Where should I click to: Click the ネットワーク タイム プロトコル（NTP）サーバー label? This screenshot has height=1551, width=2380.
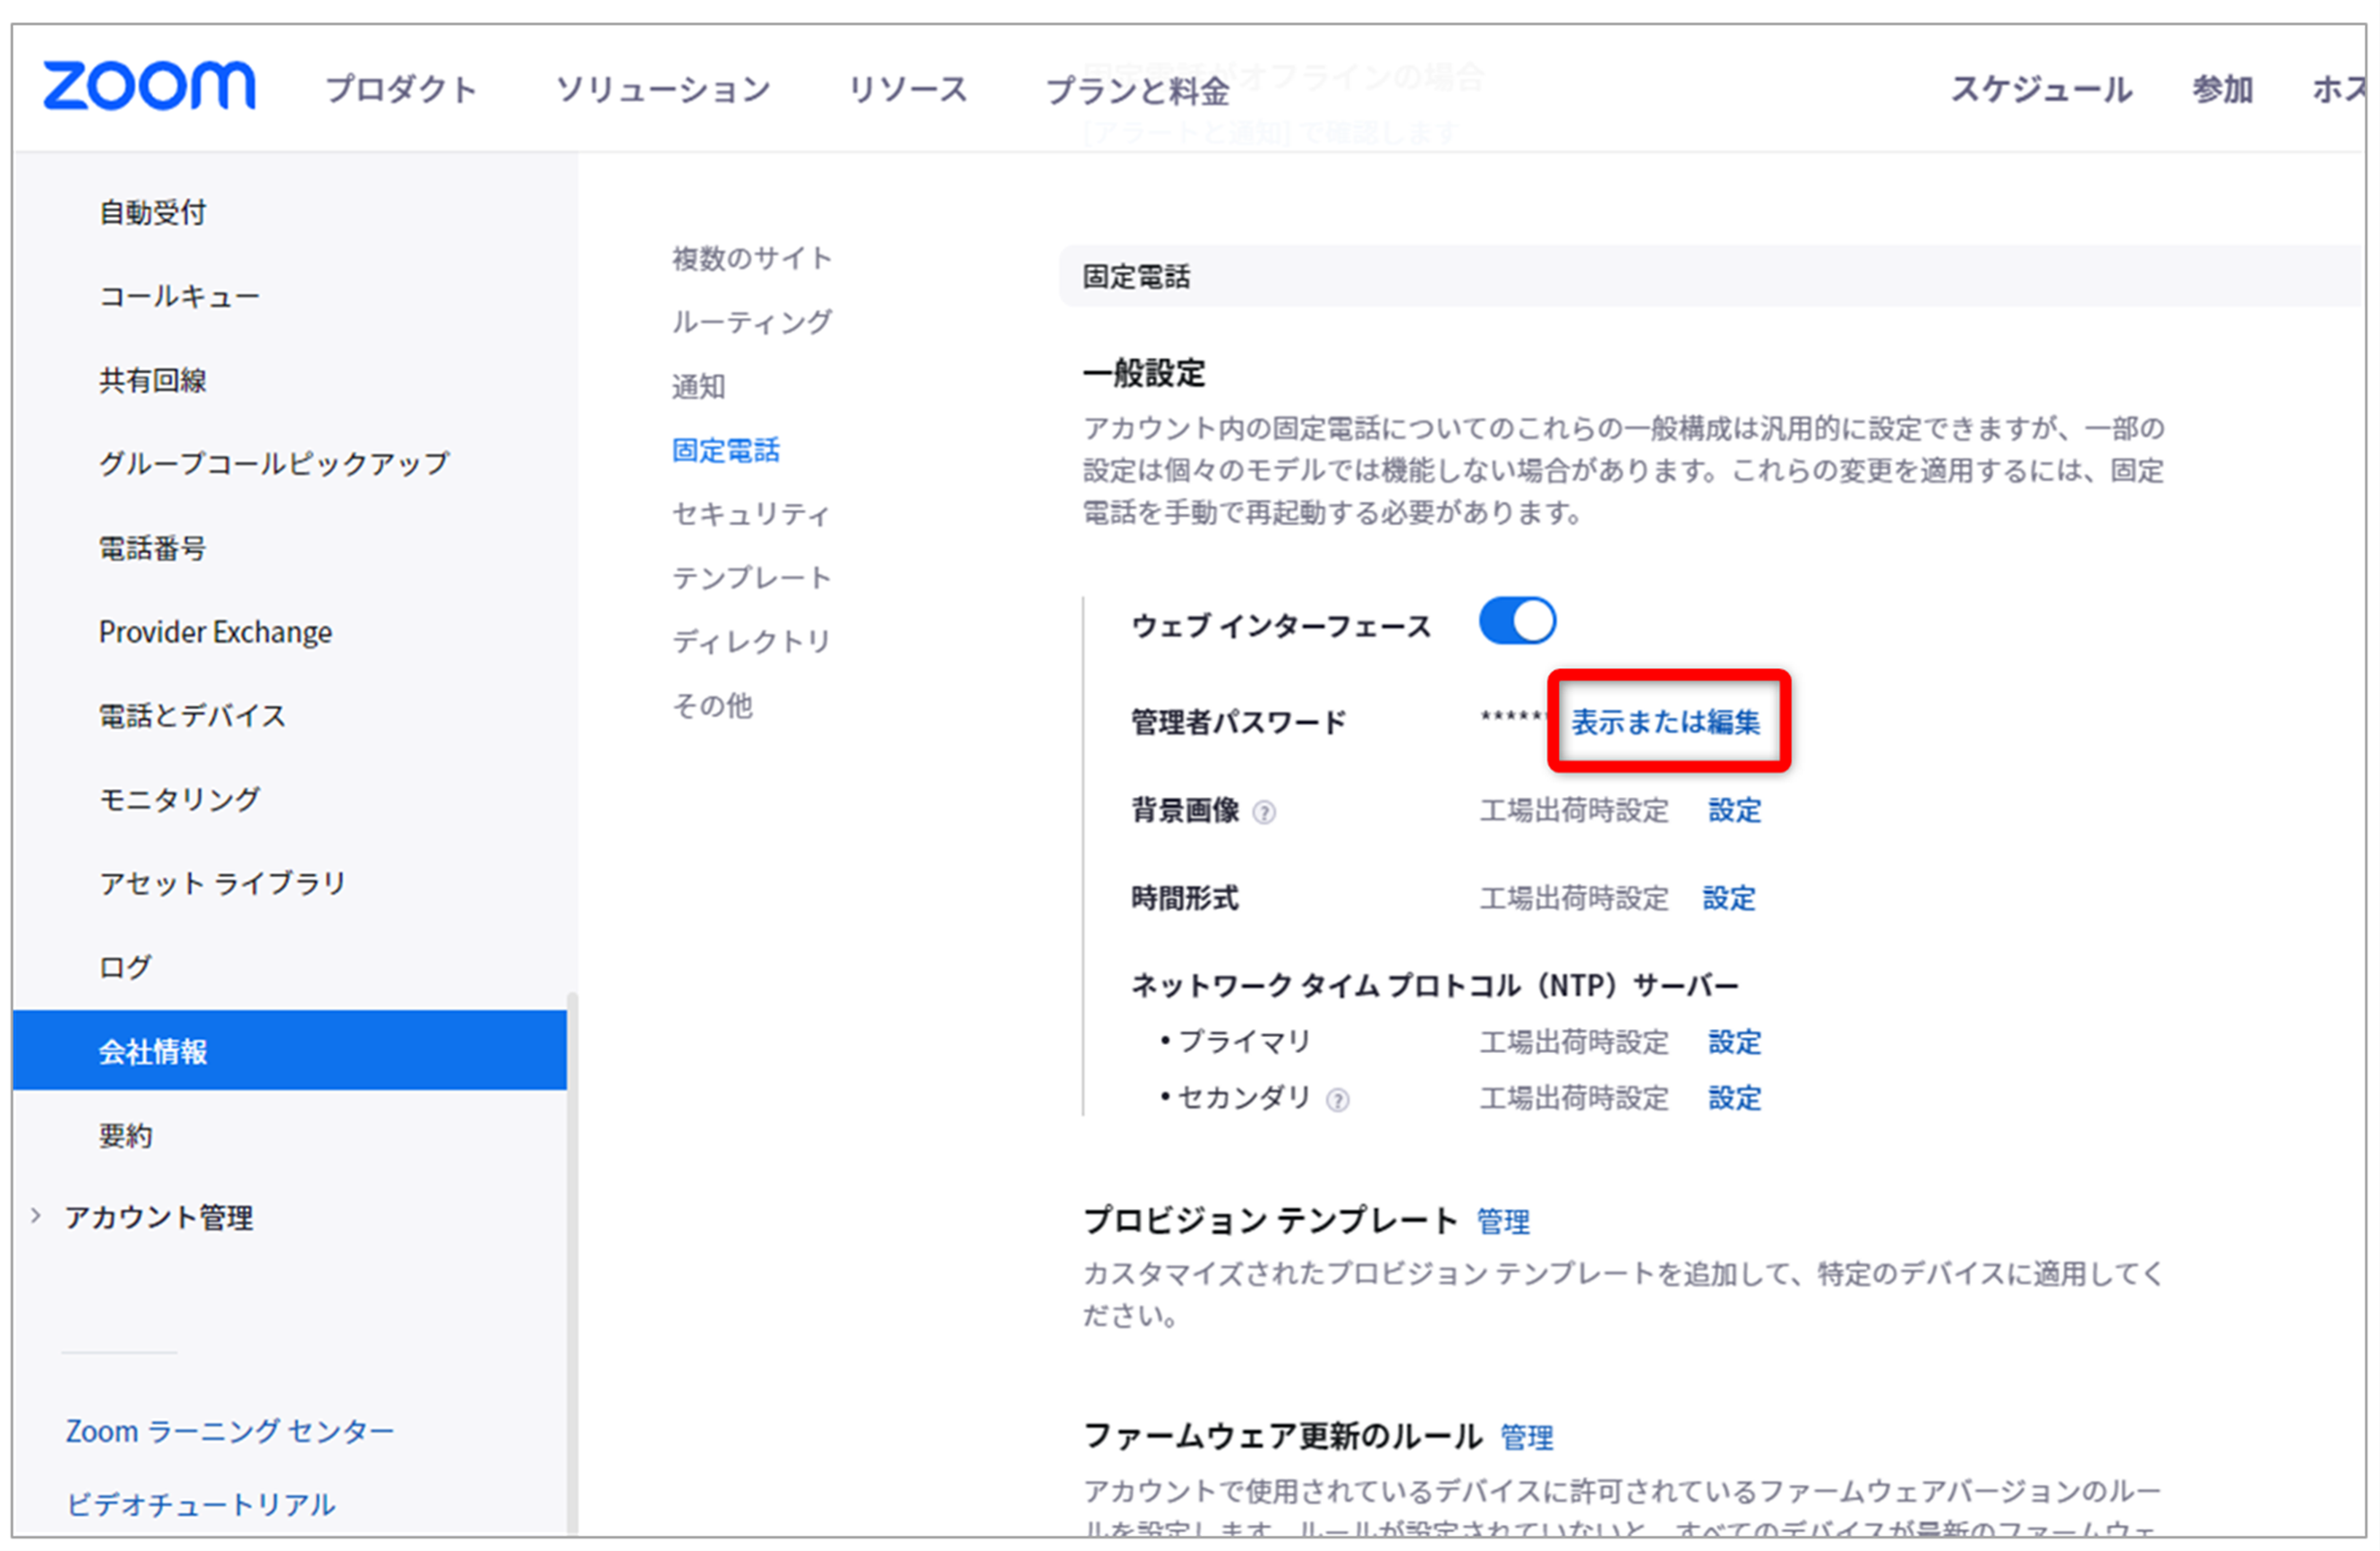[1434, 986]
